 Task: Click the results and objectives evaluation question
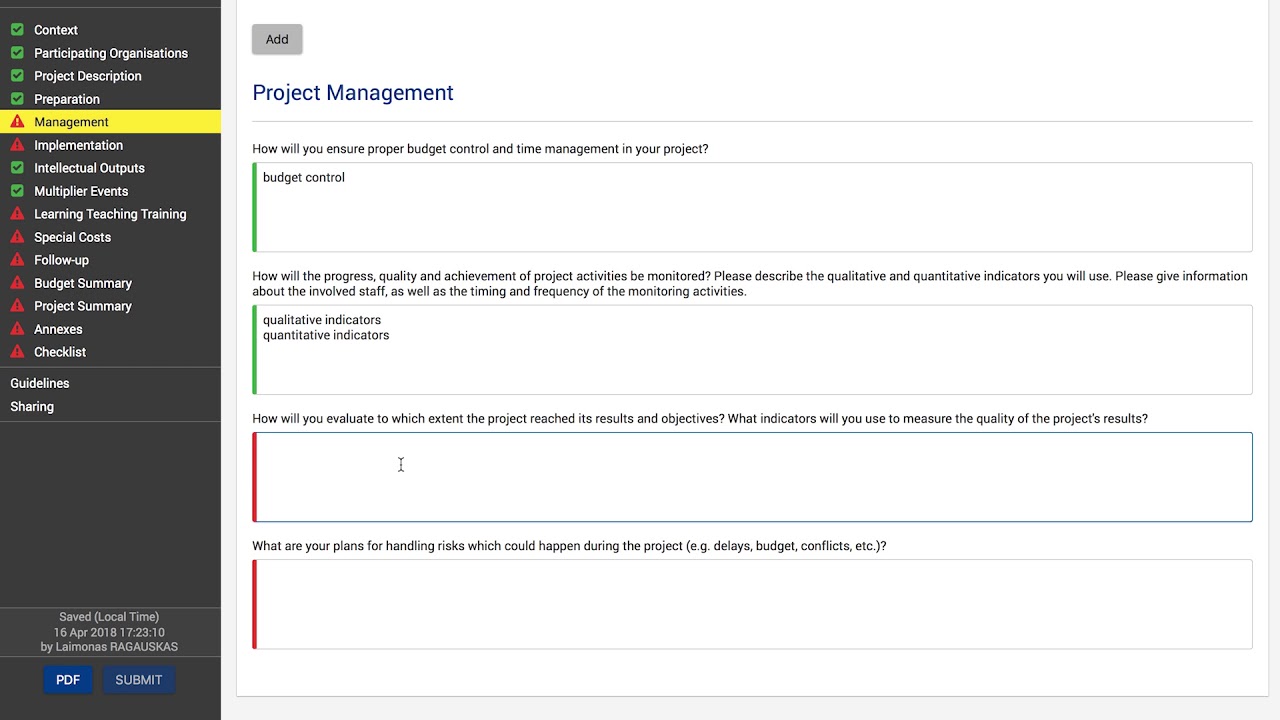point(700,419)
